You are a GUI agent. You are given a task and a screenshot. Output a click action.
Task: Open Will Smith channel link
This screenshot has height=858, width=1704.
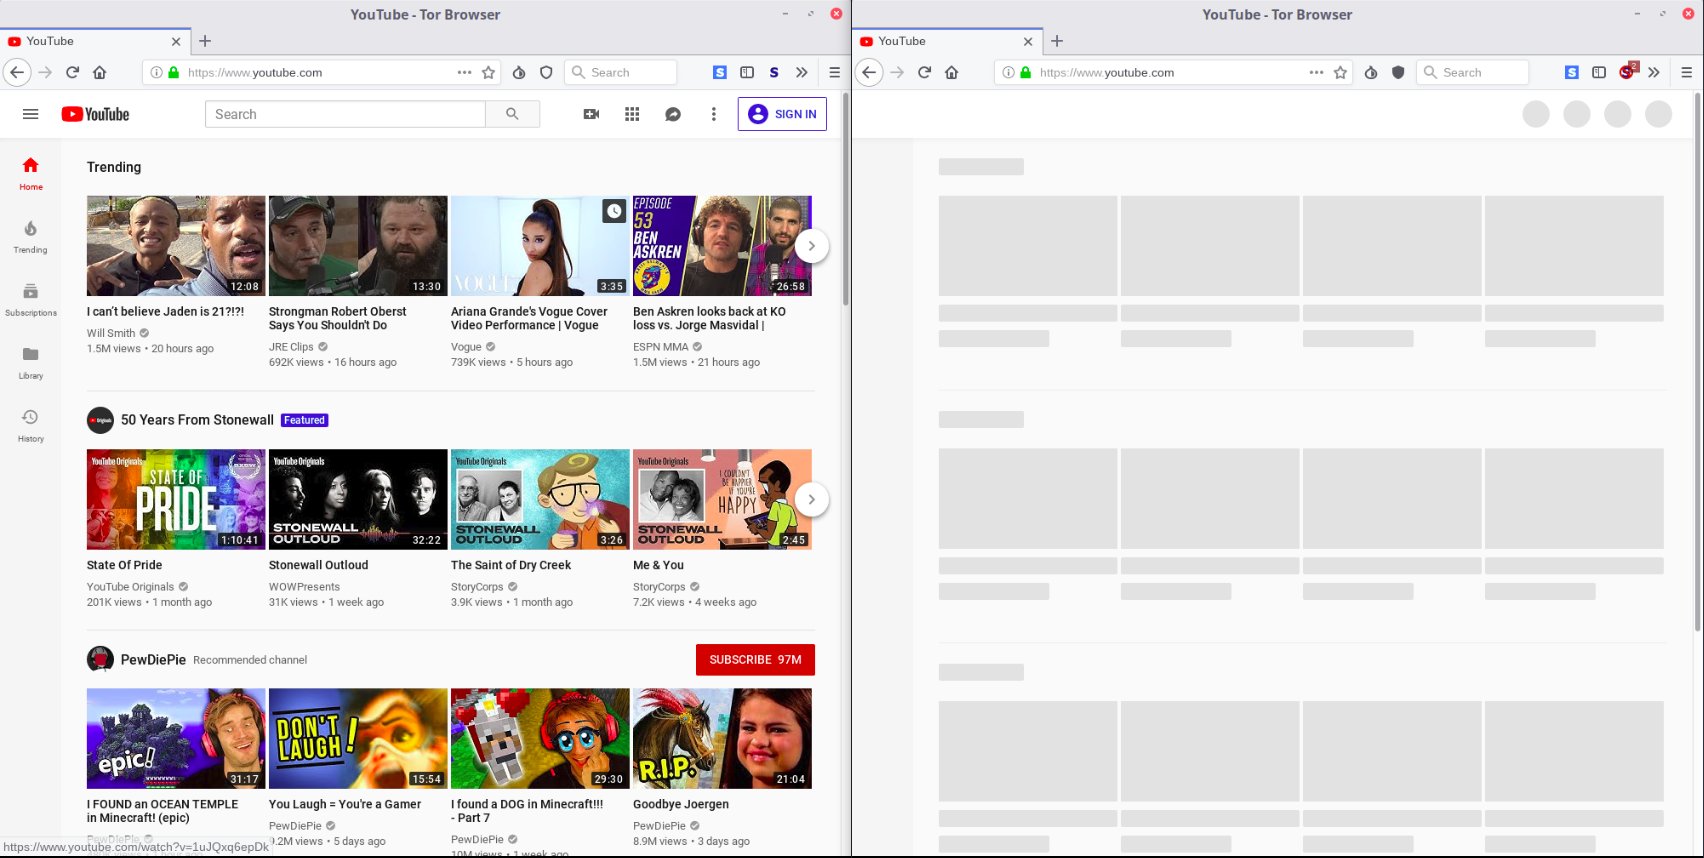pos(111,333)
